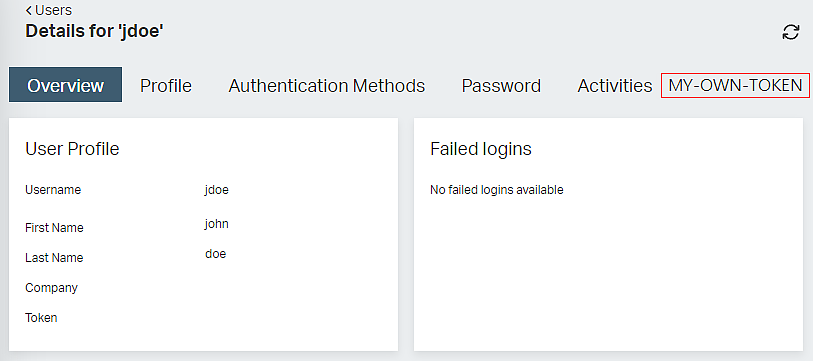This screenshot has height=361, width=813.
Task: Open the MY-OWN-TOKEN tab
Action: click(x=735, y=85)
